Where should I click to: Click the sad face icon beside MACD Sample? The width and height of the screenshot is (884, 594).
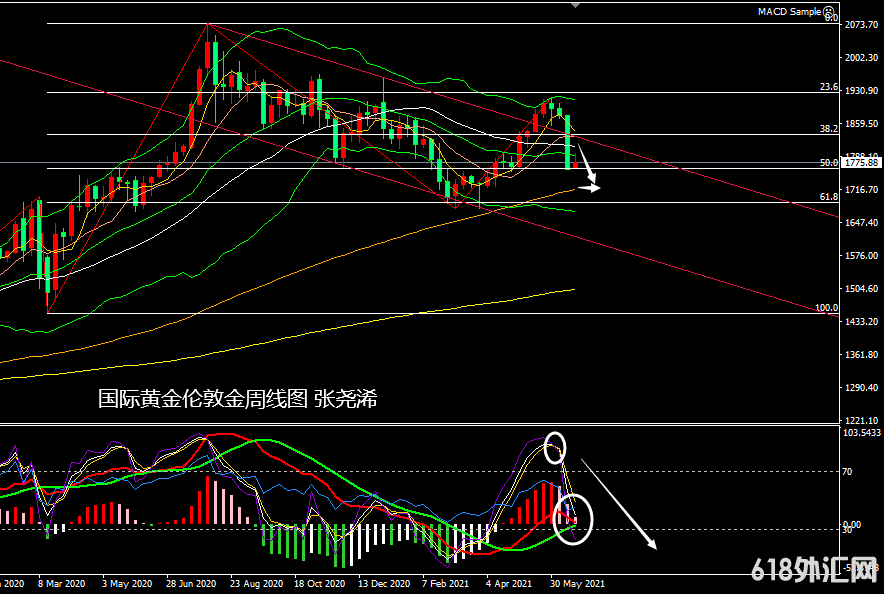pos(830,12)
